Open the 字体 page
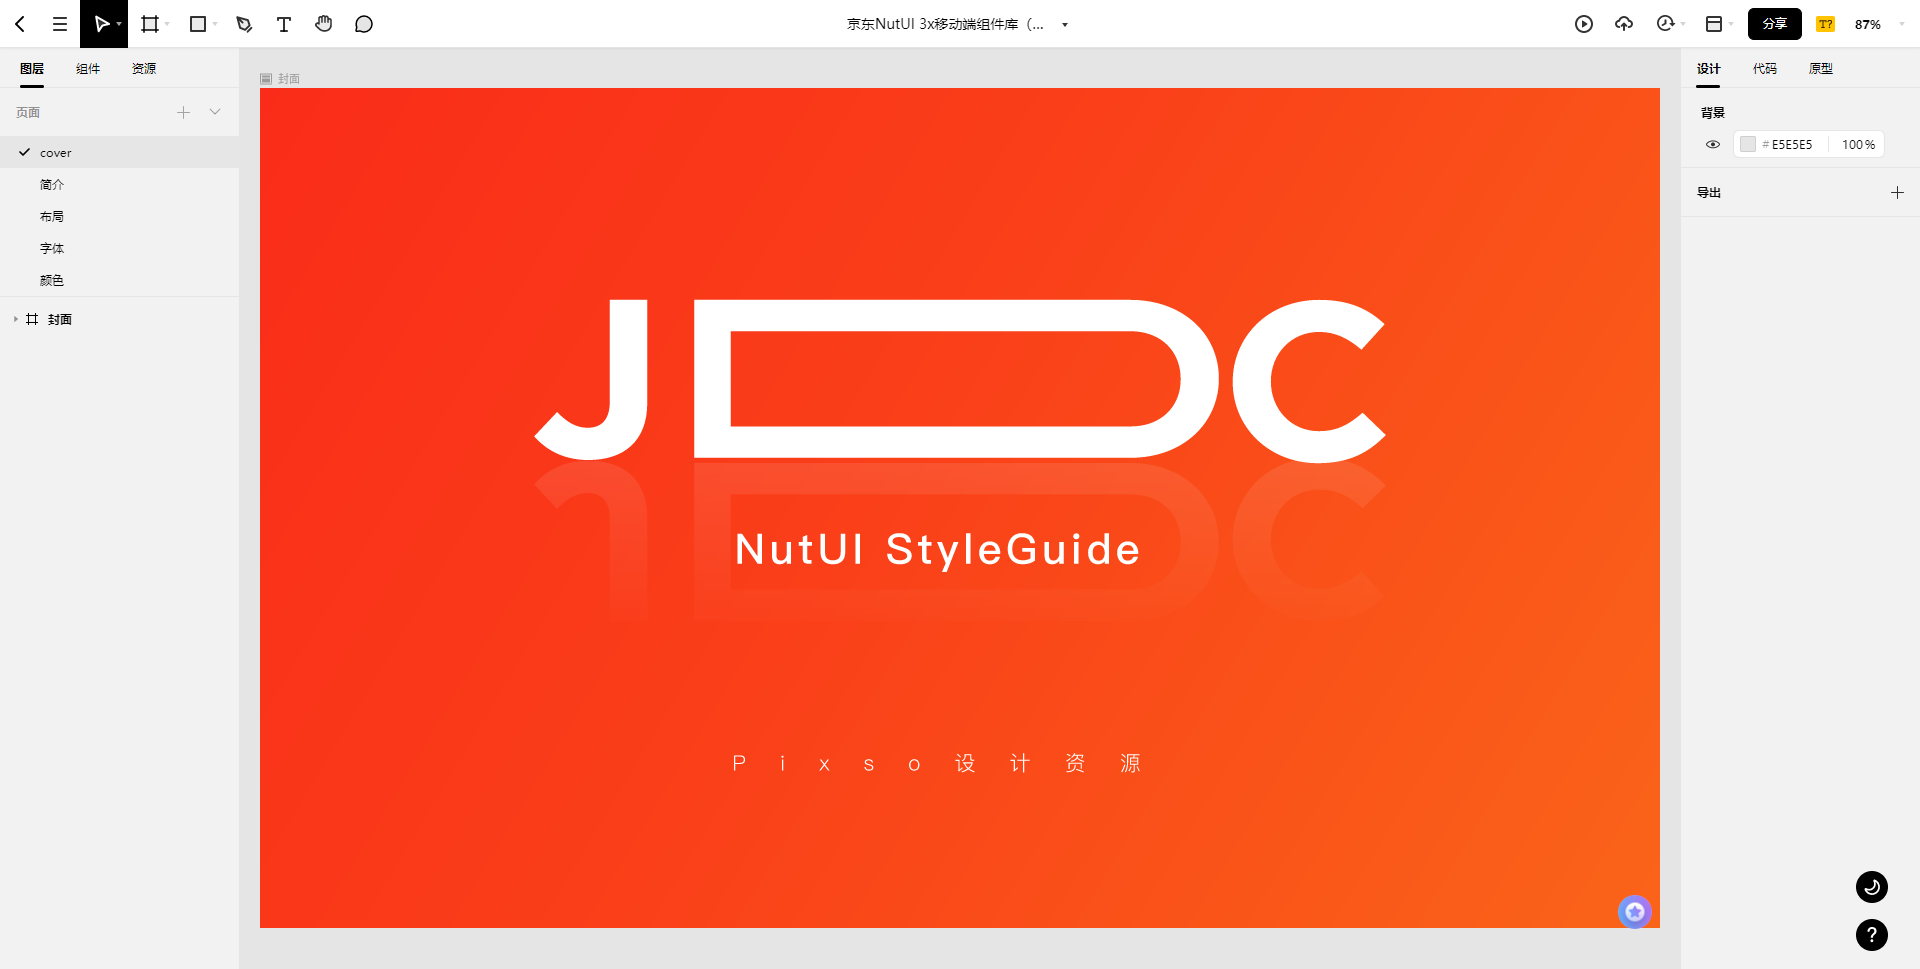The image size is (1920, 969). click(x=119, y=248)
